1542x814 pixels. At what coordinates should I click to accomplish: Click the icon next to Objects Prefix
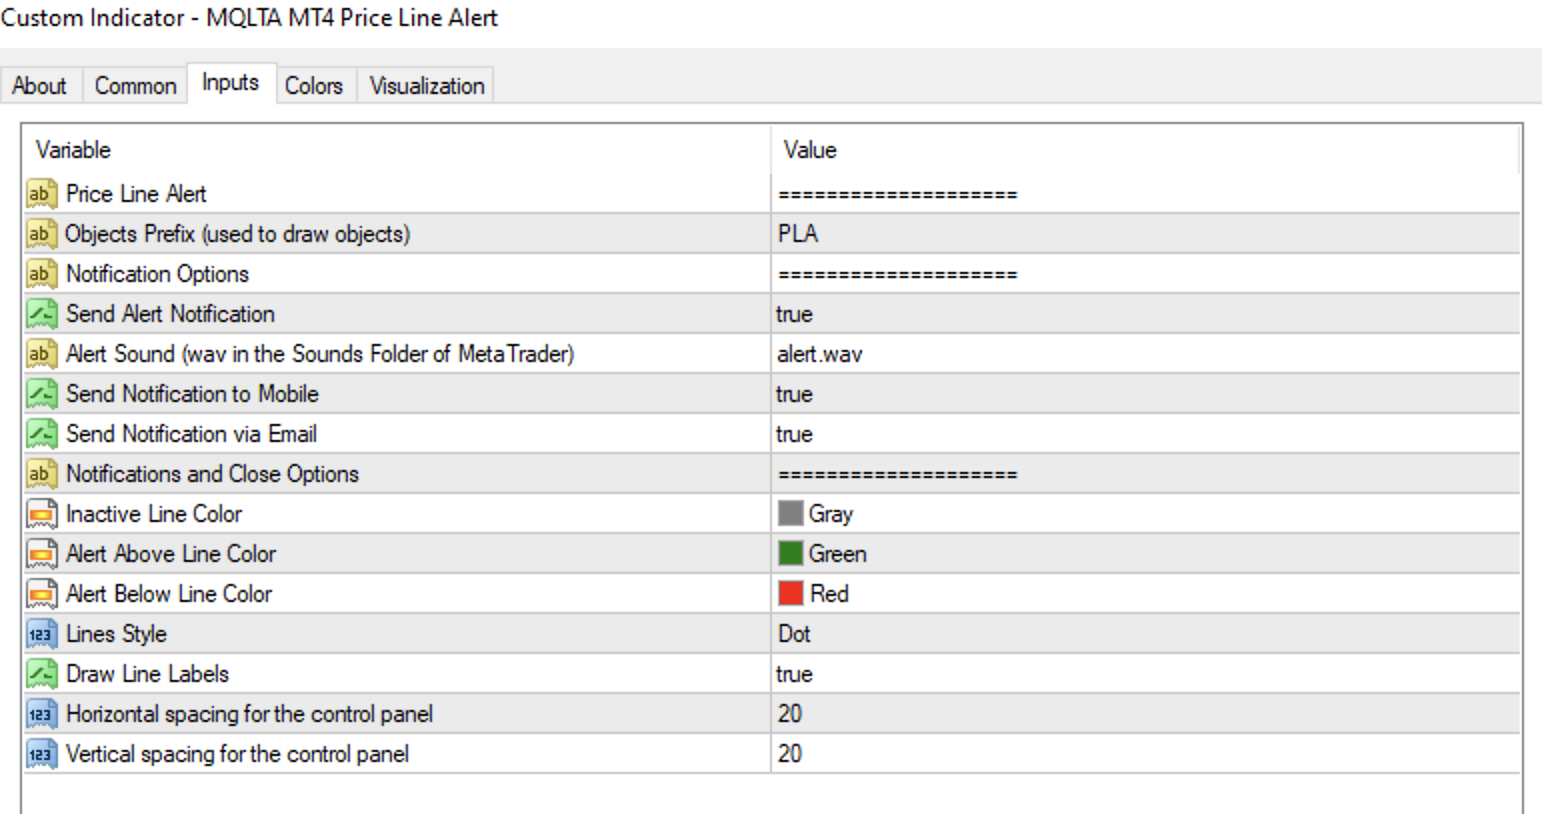[x=41, y=233]
